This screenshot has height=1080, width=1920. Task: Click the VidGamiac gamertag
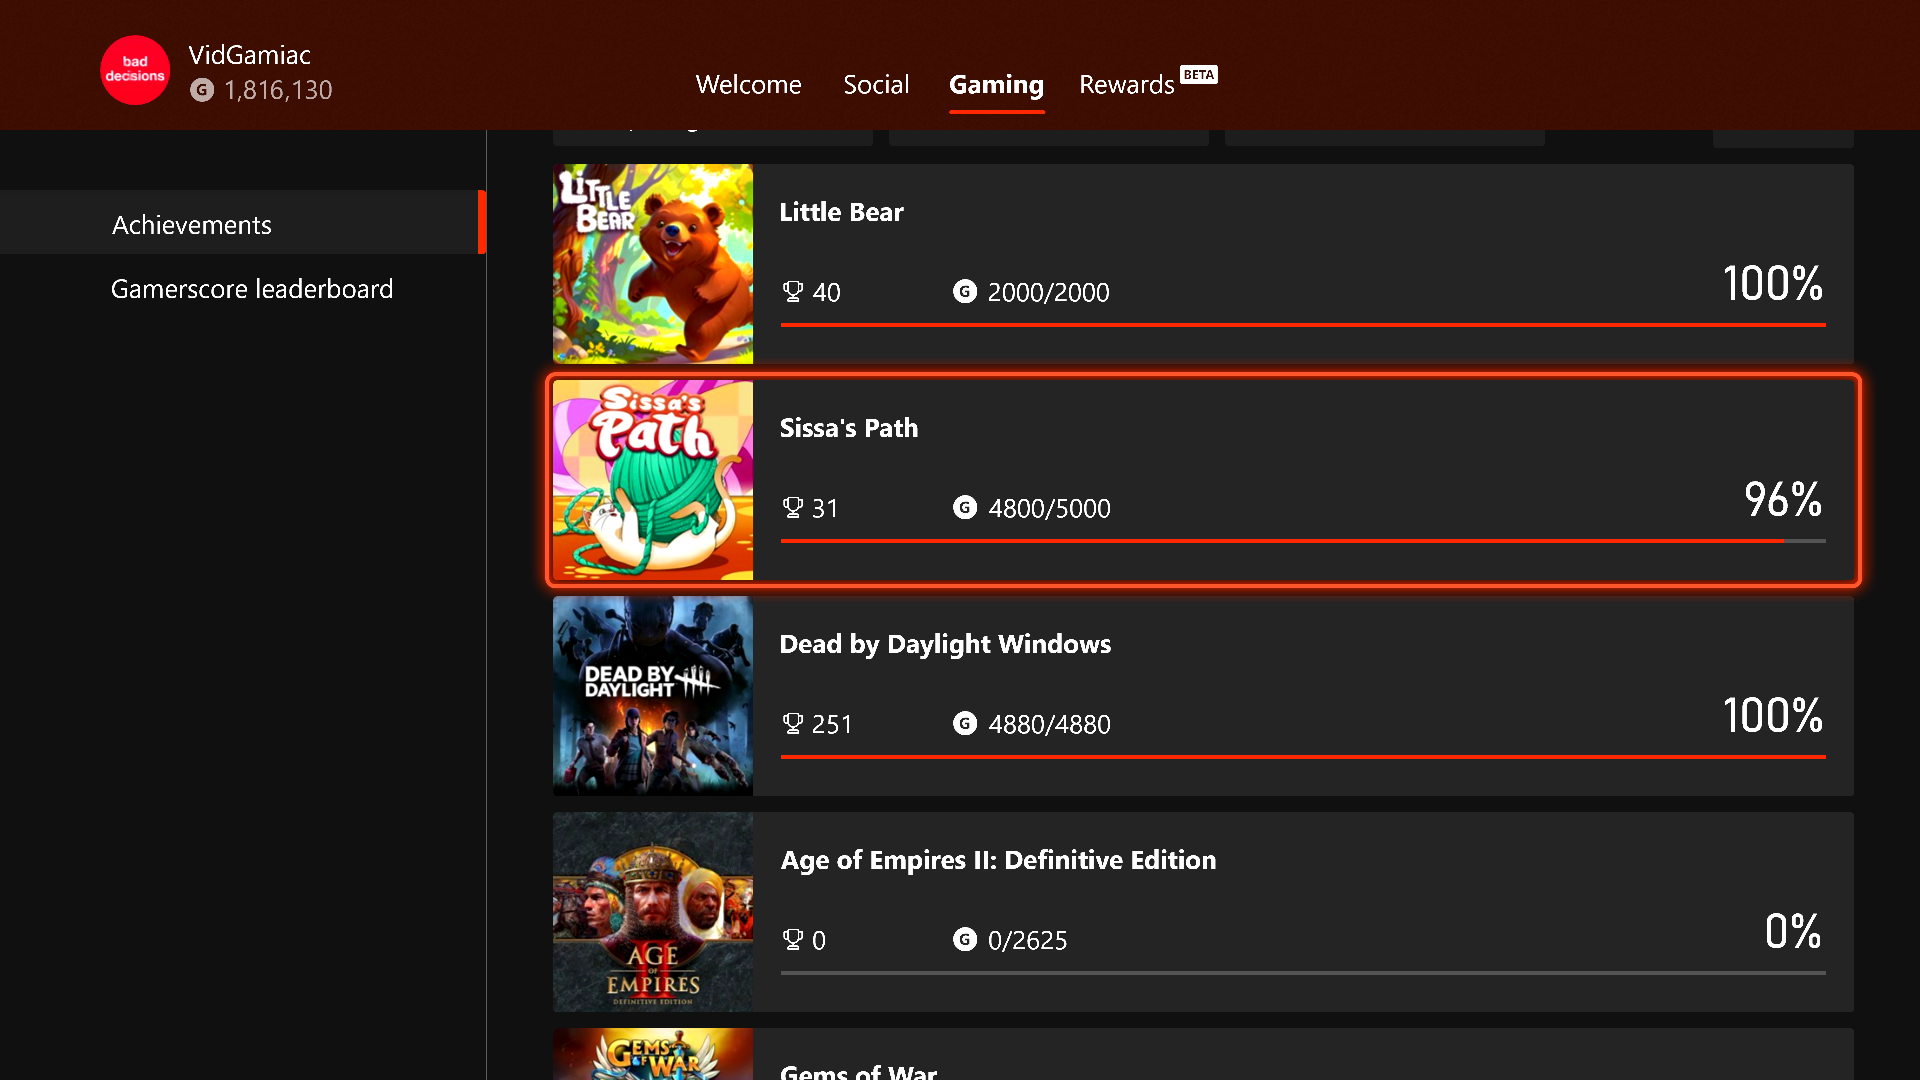(x=249, y=55)
